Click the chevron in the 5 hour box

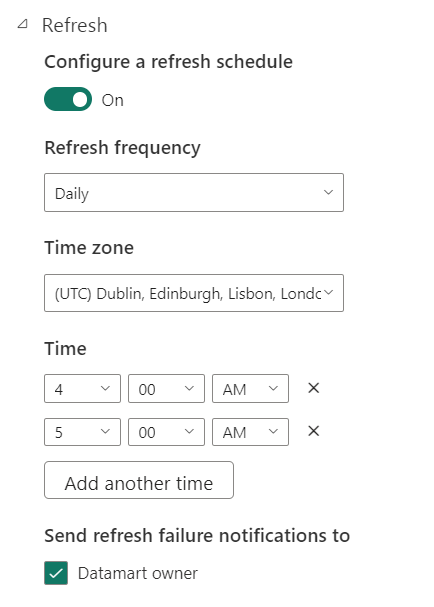(x=105, y=431)
